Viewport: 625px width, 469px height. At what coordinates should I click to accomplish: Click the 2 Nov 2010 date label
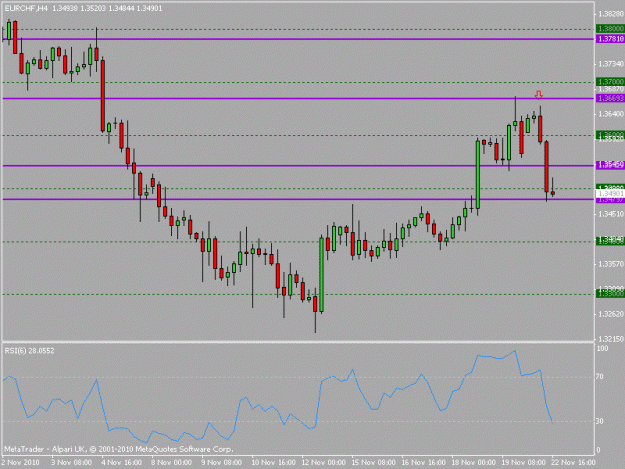coord(20,462)
